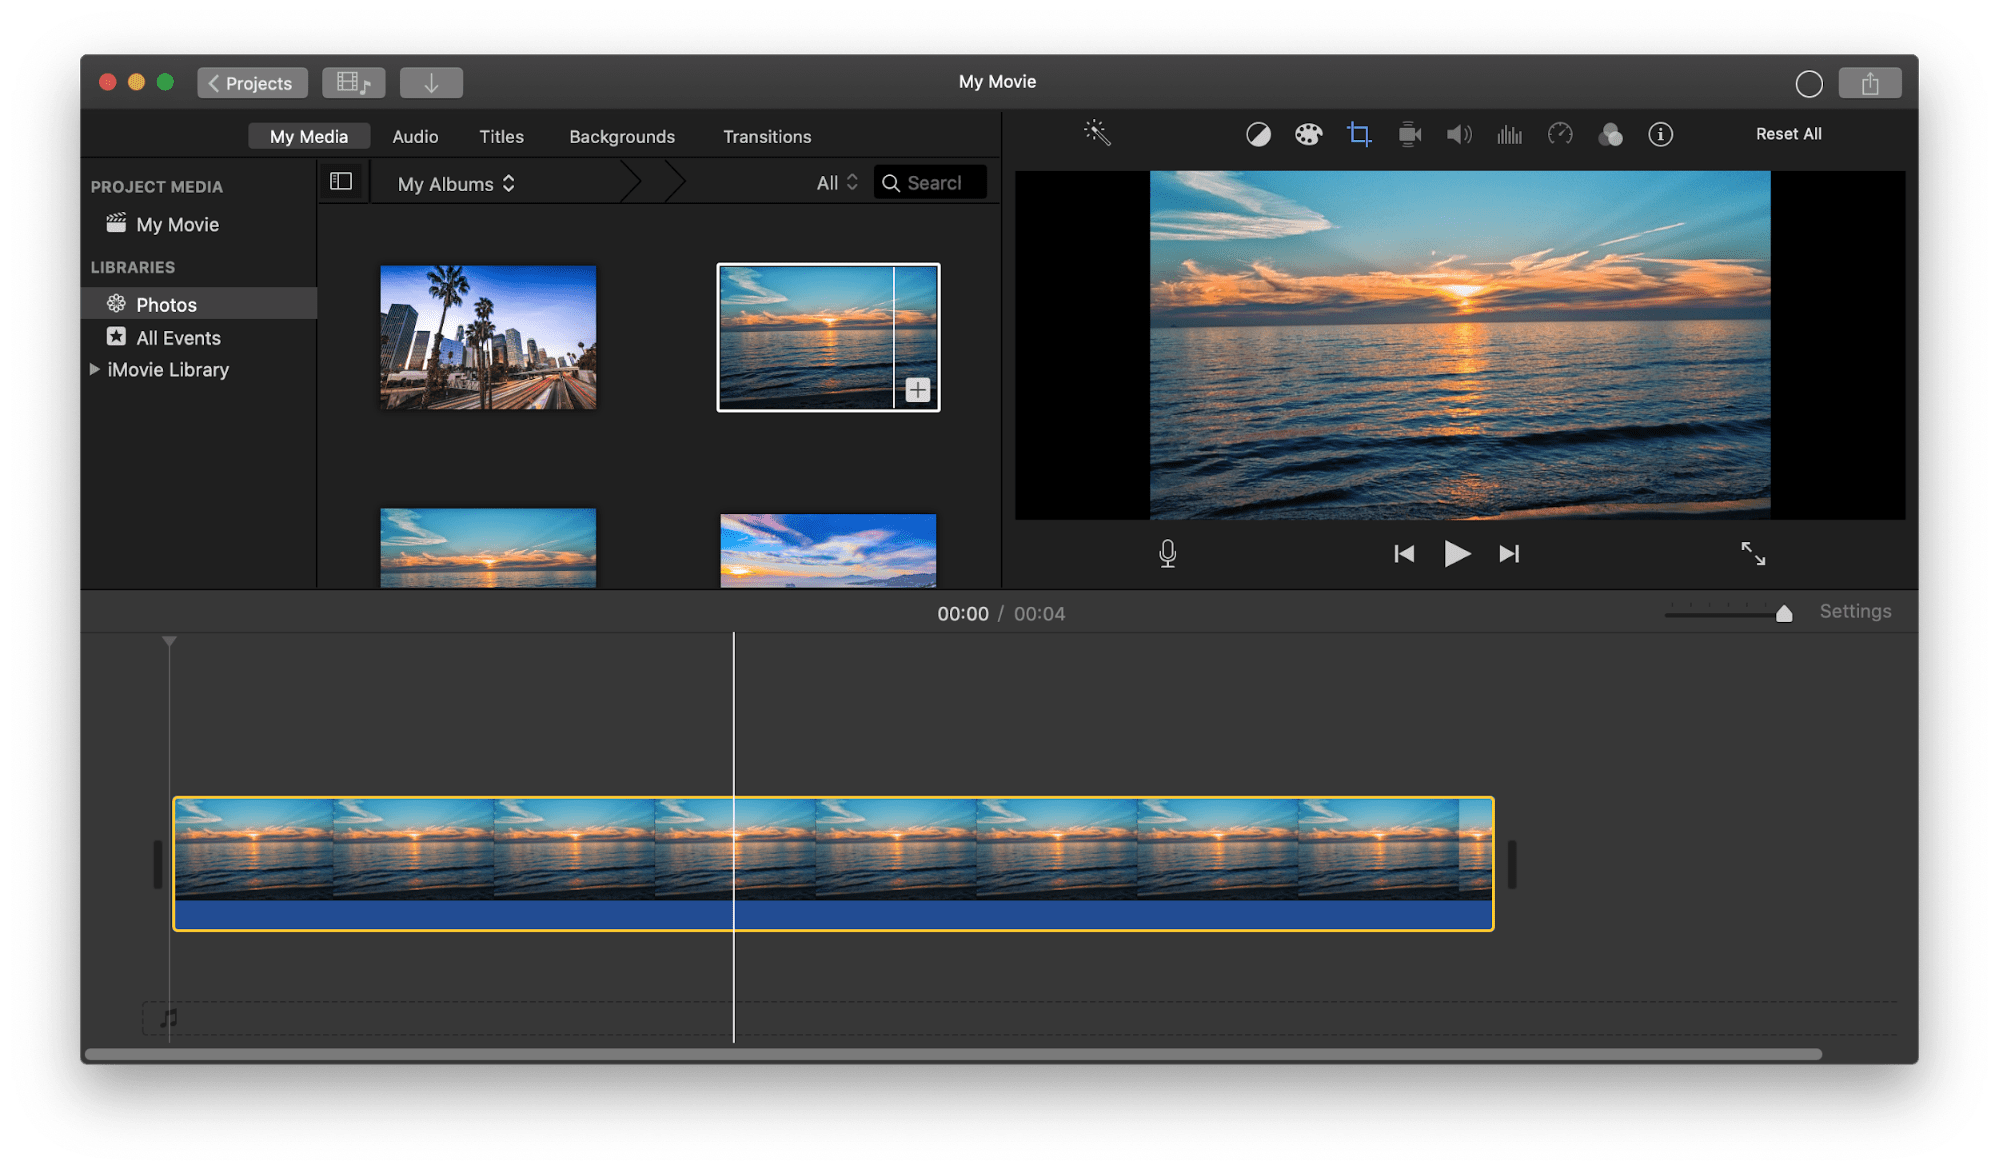Image resolution: width=1999 pixels, height=1171 pixels.
Task: Expand the All filter dropdown
Action: [831, 183]
